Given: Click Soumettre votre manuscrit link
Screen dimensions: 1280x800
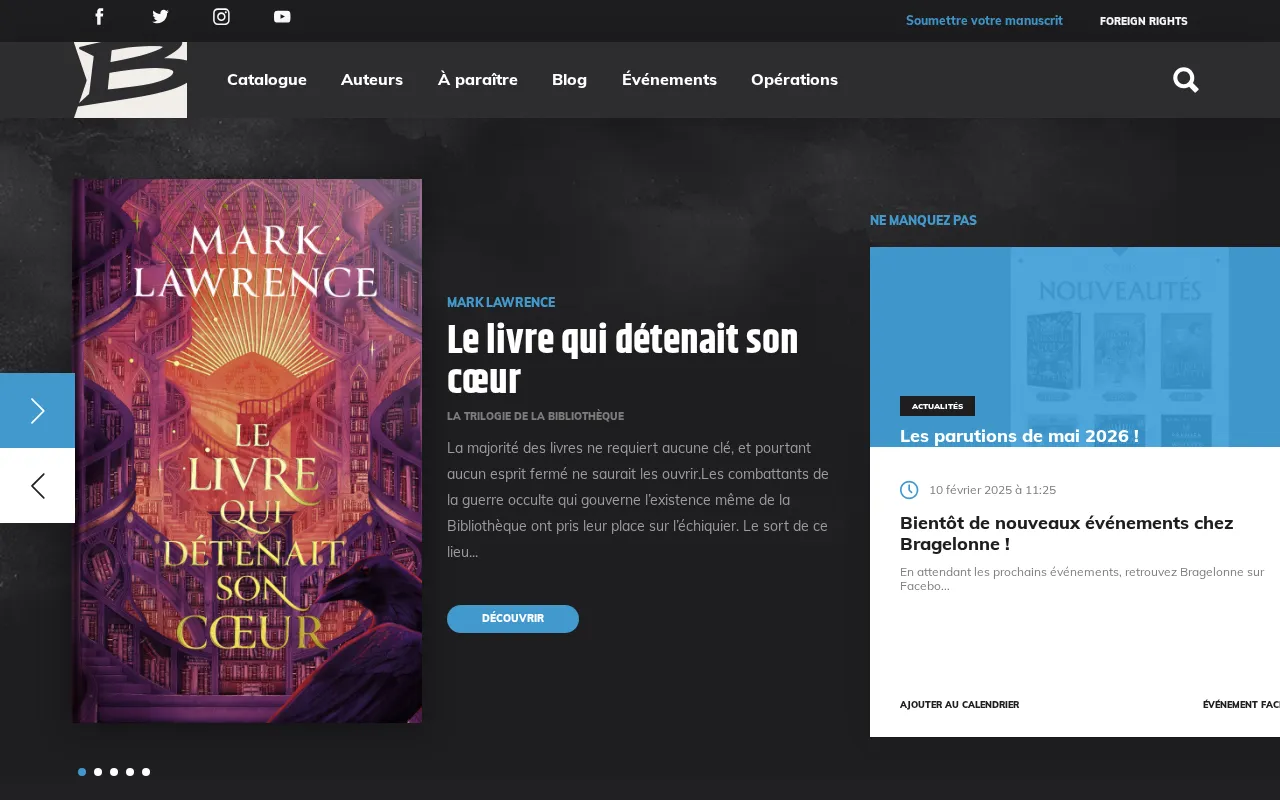Looking at the screenshot, I should (984, 21).
